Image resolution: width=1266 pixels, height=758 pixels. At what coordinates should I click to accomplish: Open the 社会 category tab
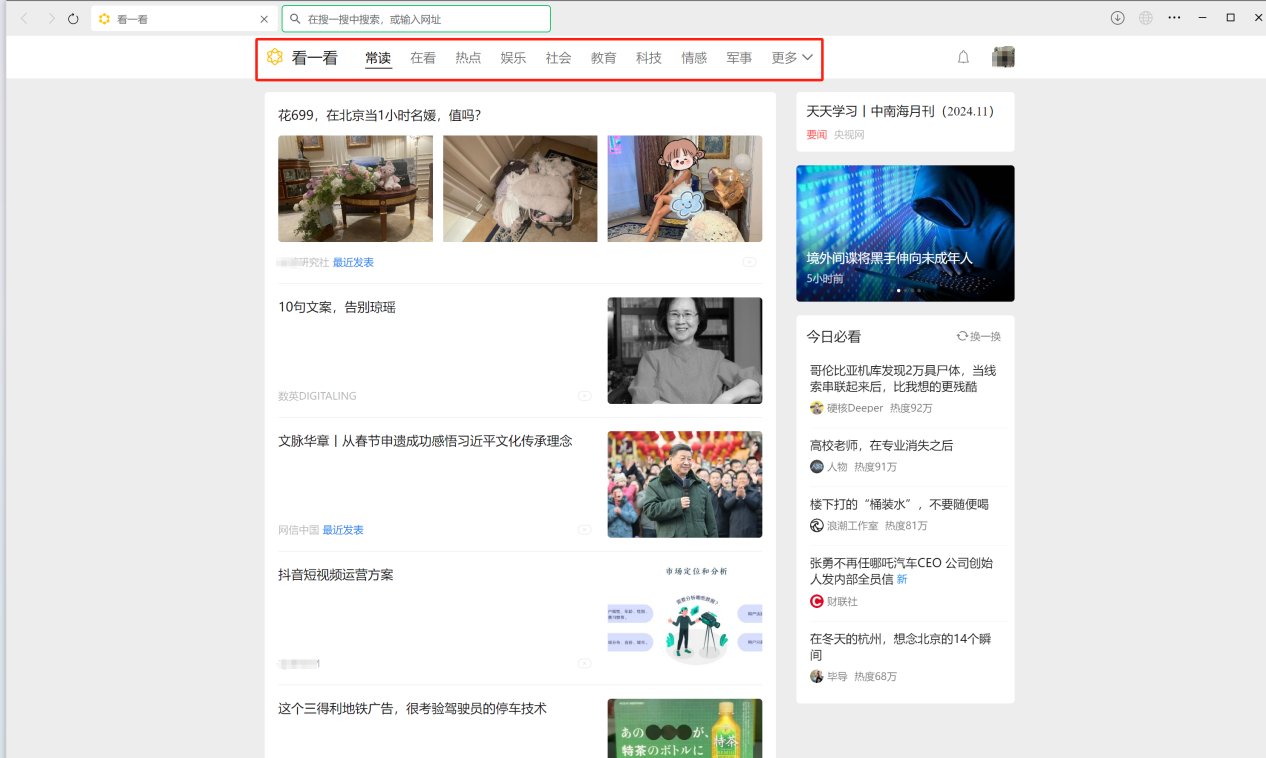click(558, 58)
